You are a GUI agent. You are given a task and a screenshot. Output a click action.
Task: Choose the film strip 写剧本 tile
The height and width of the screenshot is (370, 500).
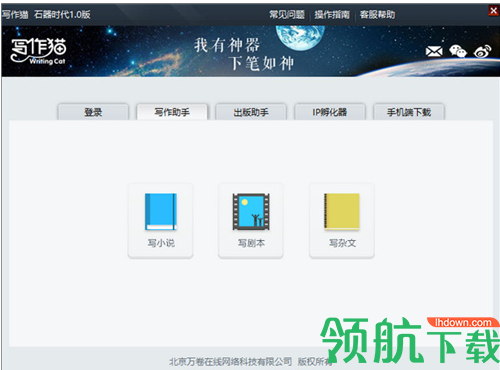251,220
